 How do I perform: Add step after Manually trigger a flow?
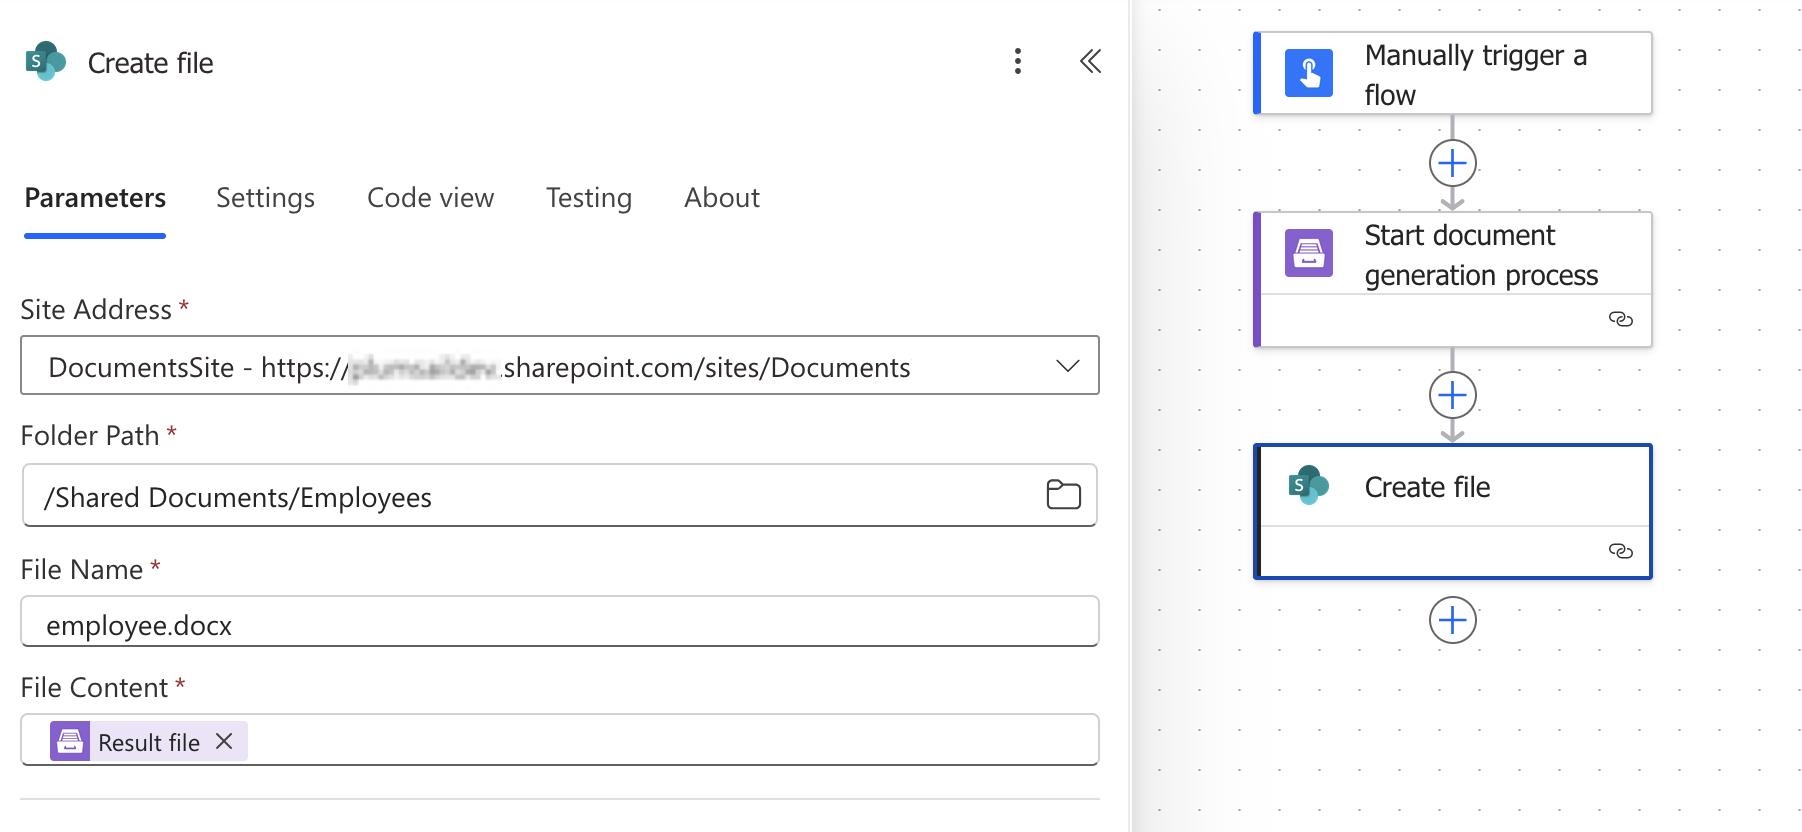(1452, 163)
